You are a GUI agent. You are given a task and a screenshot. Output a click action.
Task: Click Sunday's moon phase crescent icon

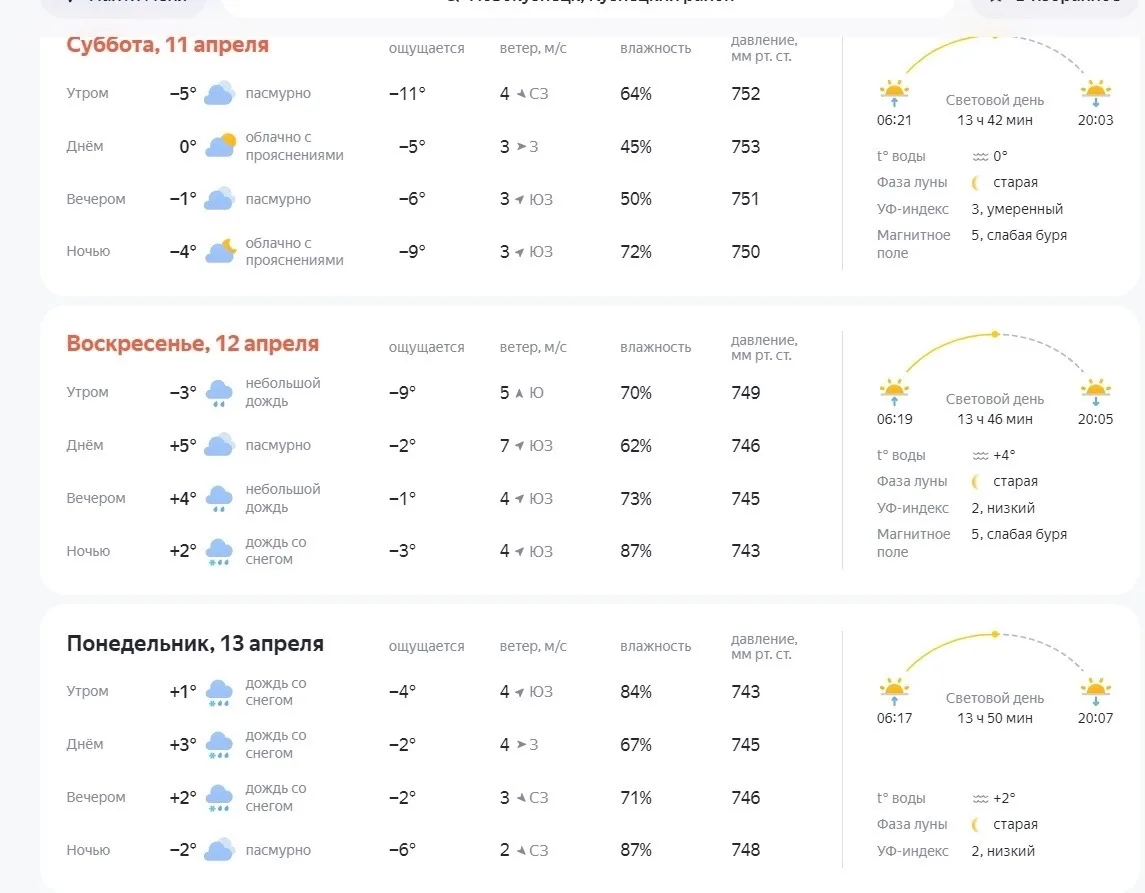pos(976,482)
